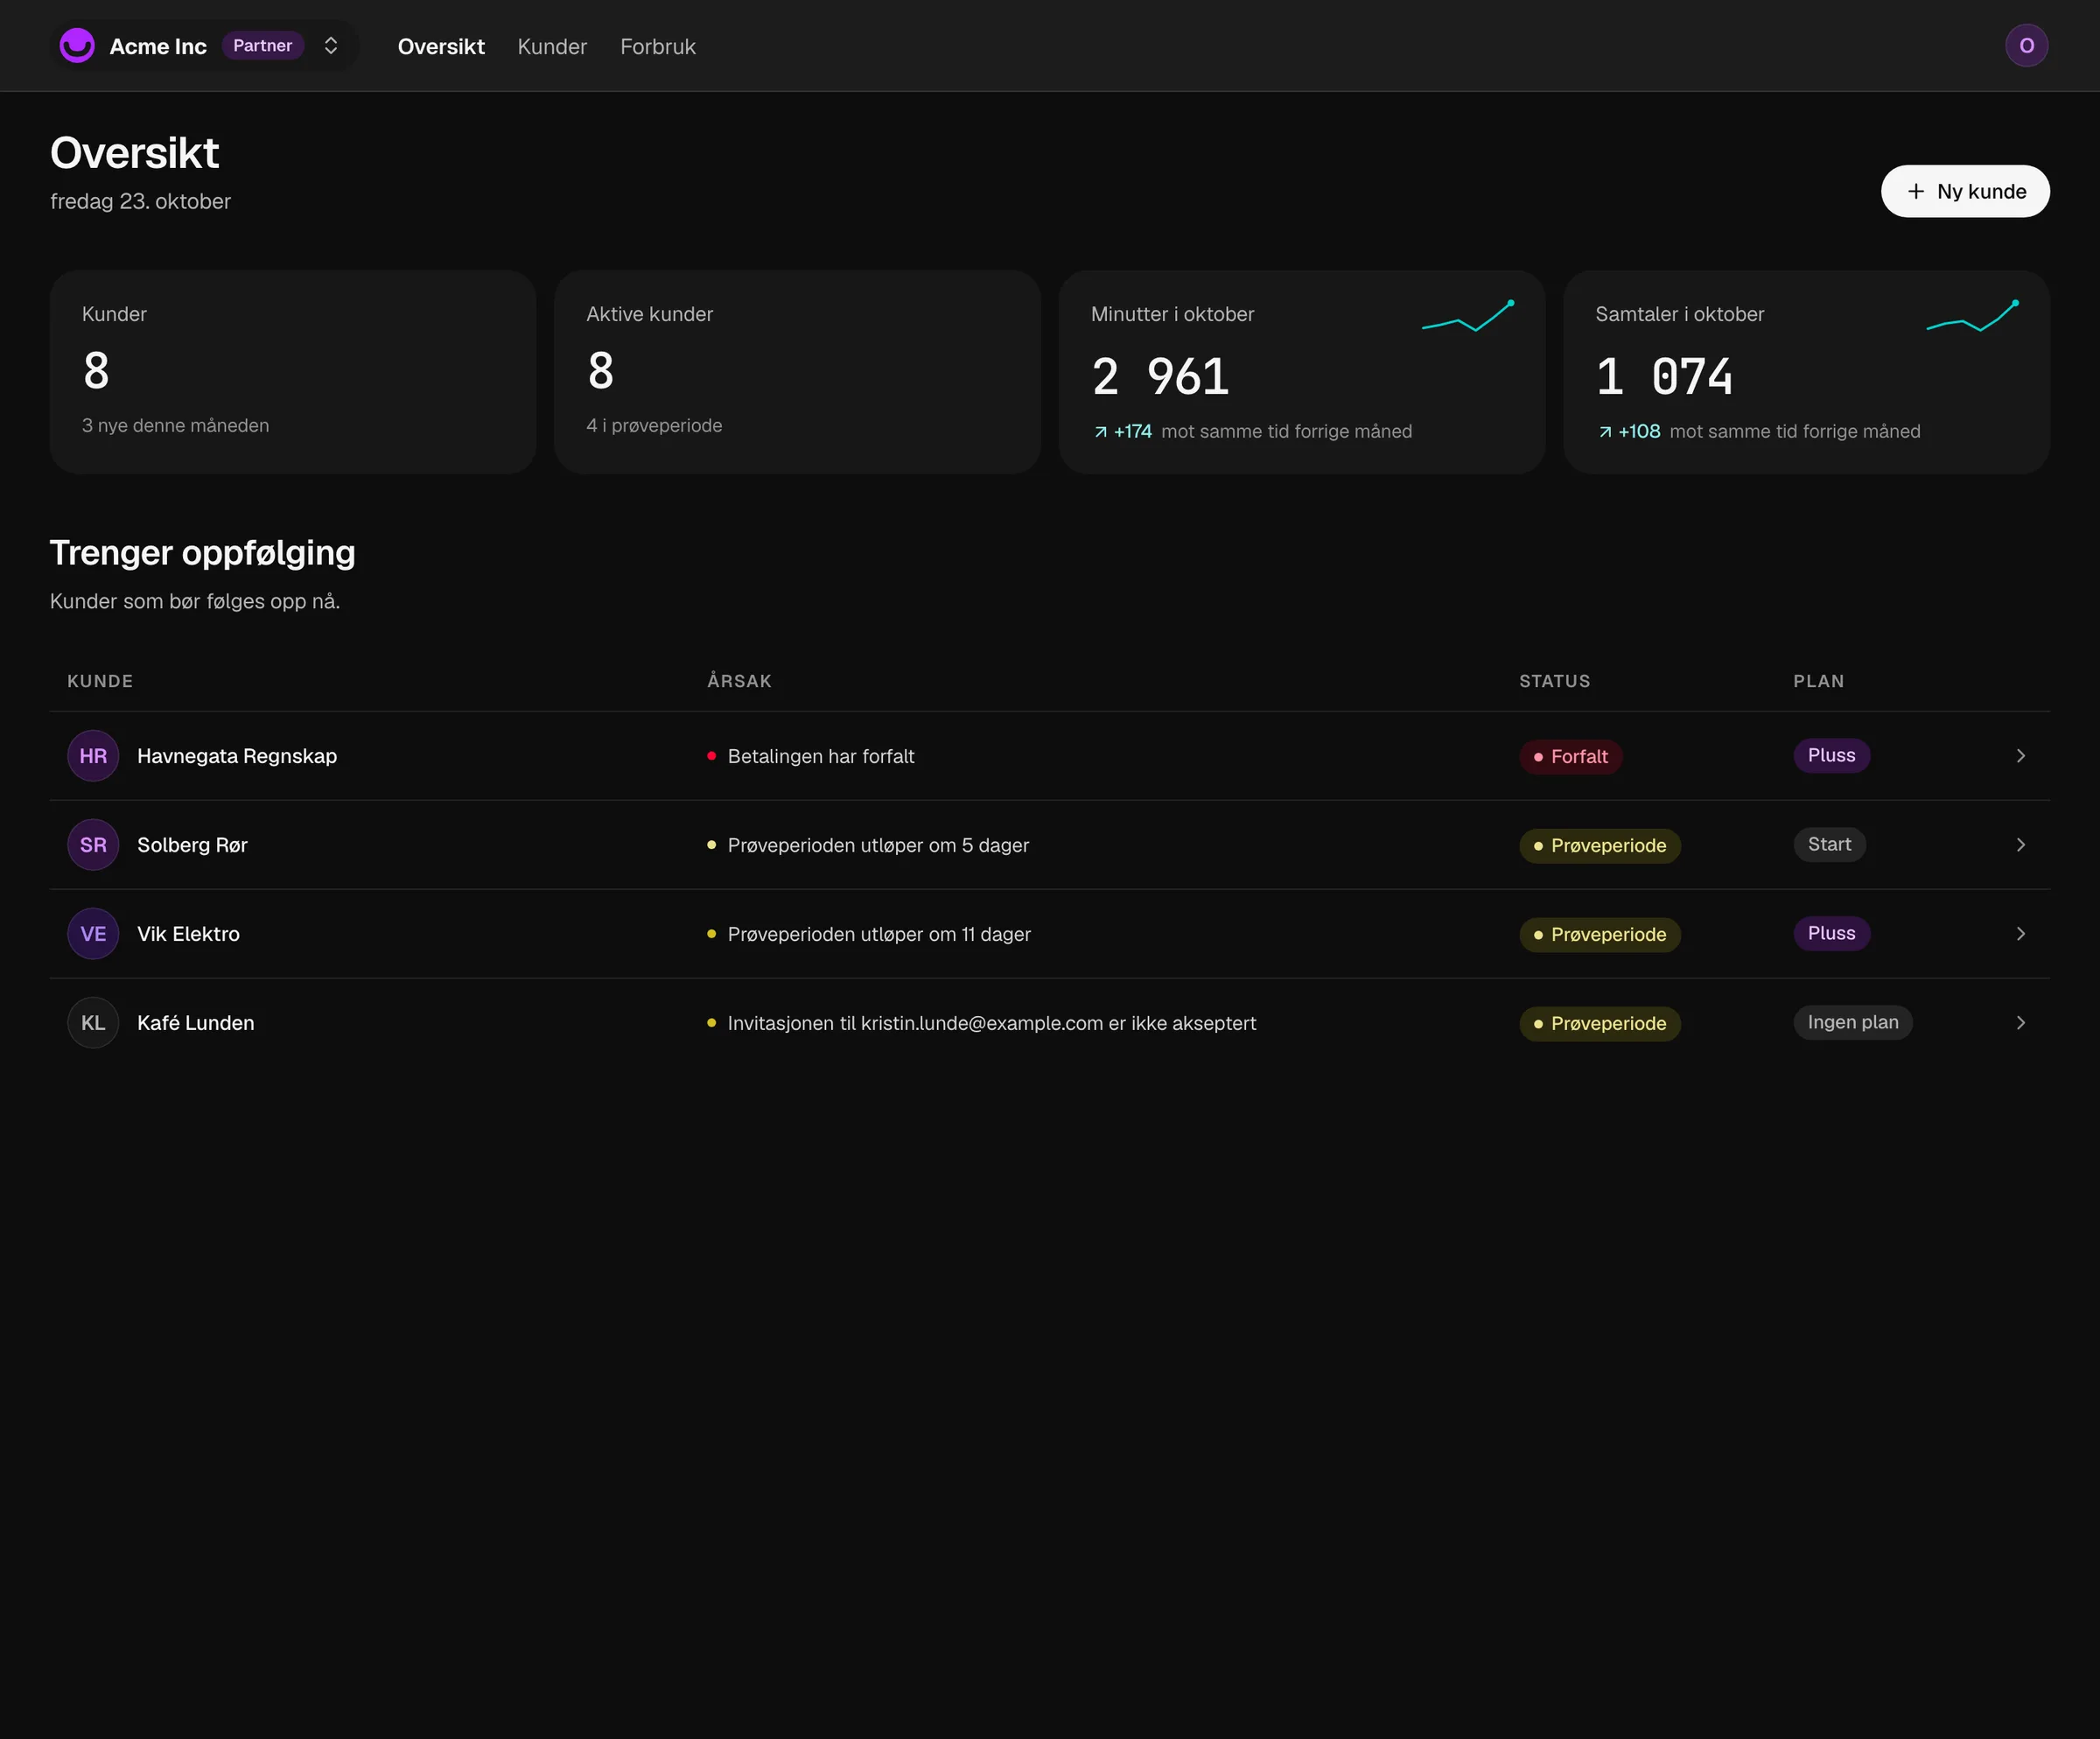Click the kristin.lunde@example.com invitation text
Viewport: 2100px width, 1739px height.
pyautogui.click(x=992, y=1024)
